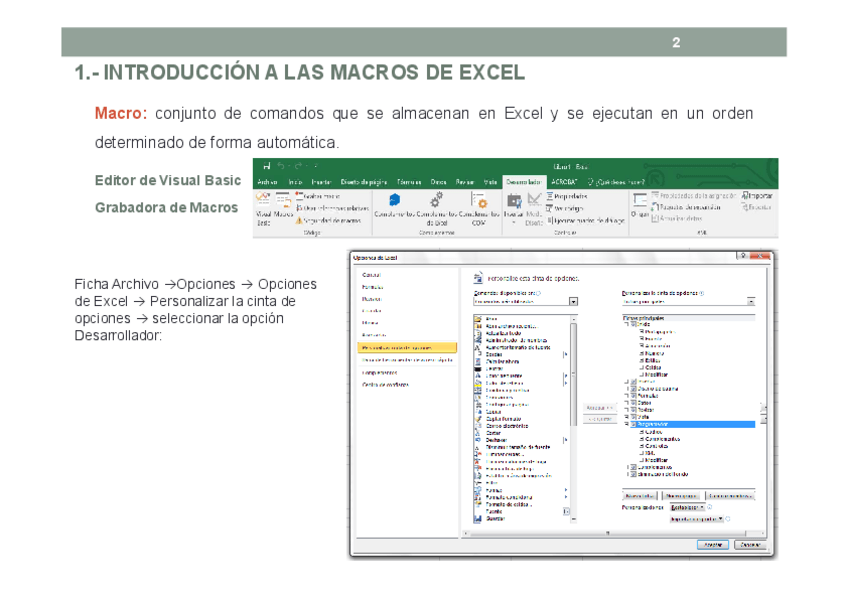This screenshot has height=599, width=848.
Task: Click the Save icon in title bar
Action: click(x=267, y=166)
